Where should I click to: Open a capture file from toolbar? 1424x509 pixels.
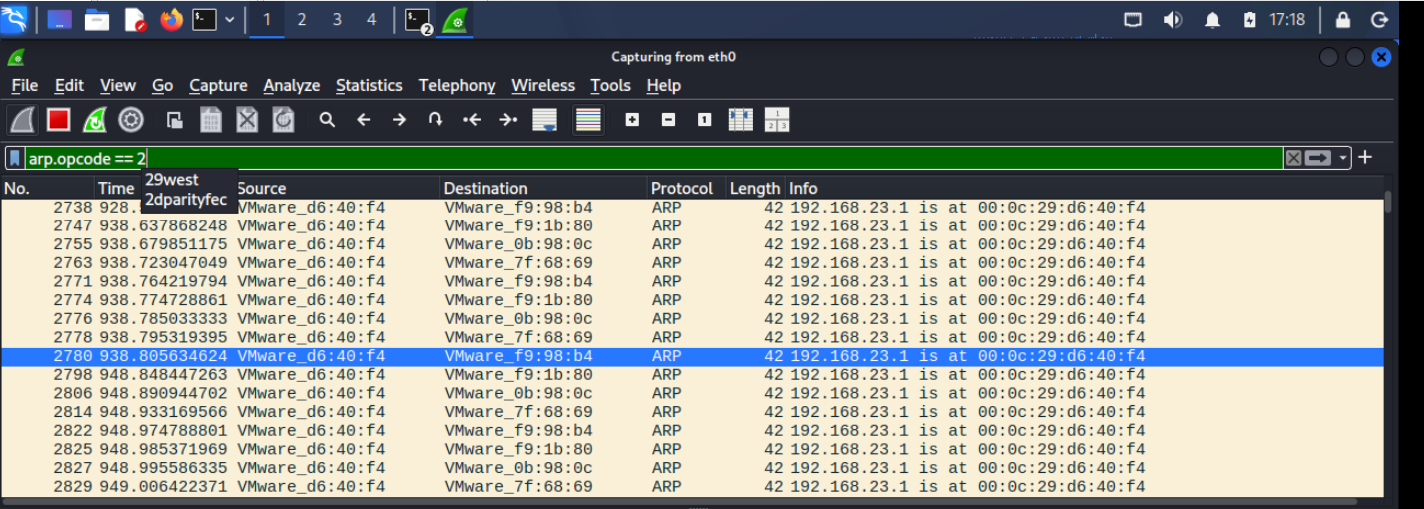click(174, 120)
